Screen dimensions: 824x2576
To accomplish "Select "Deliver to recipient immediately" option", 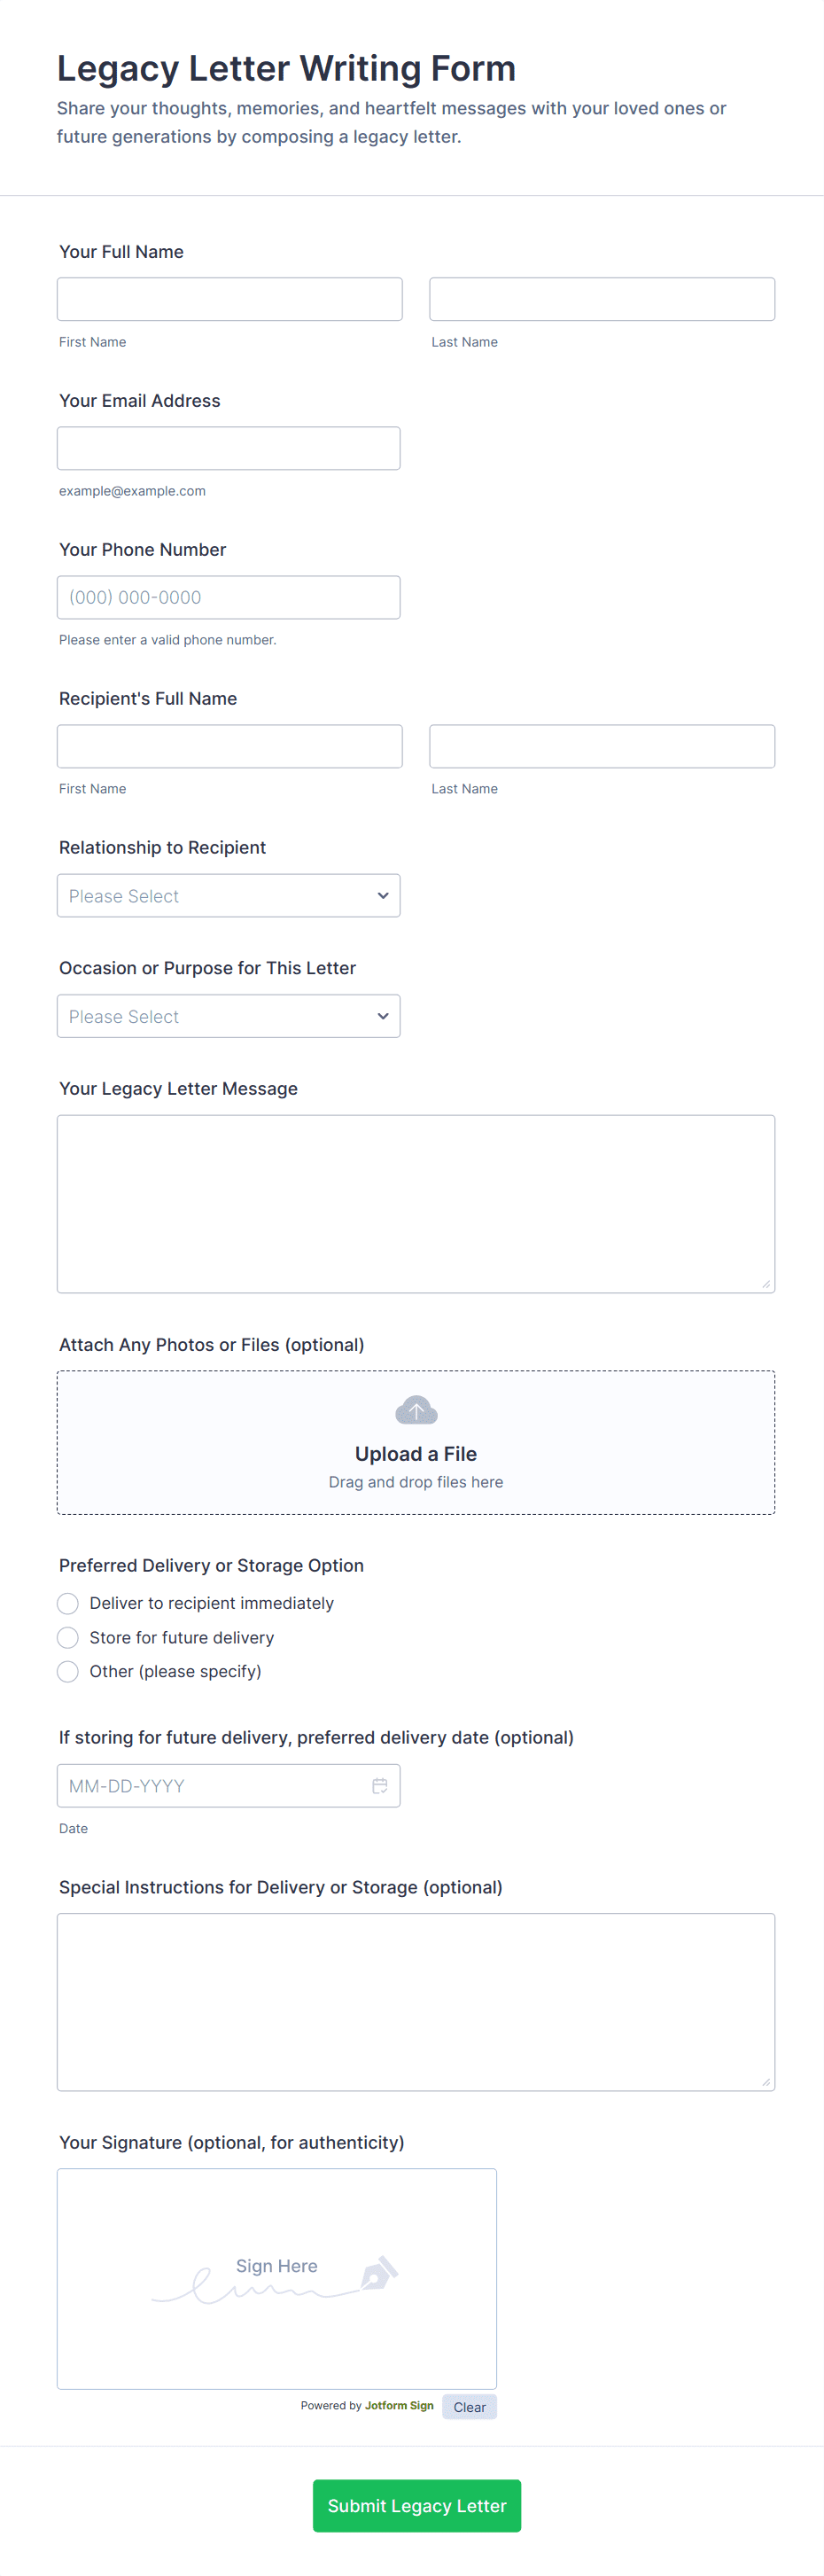I will click(x=68, y=1604).
